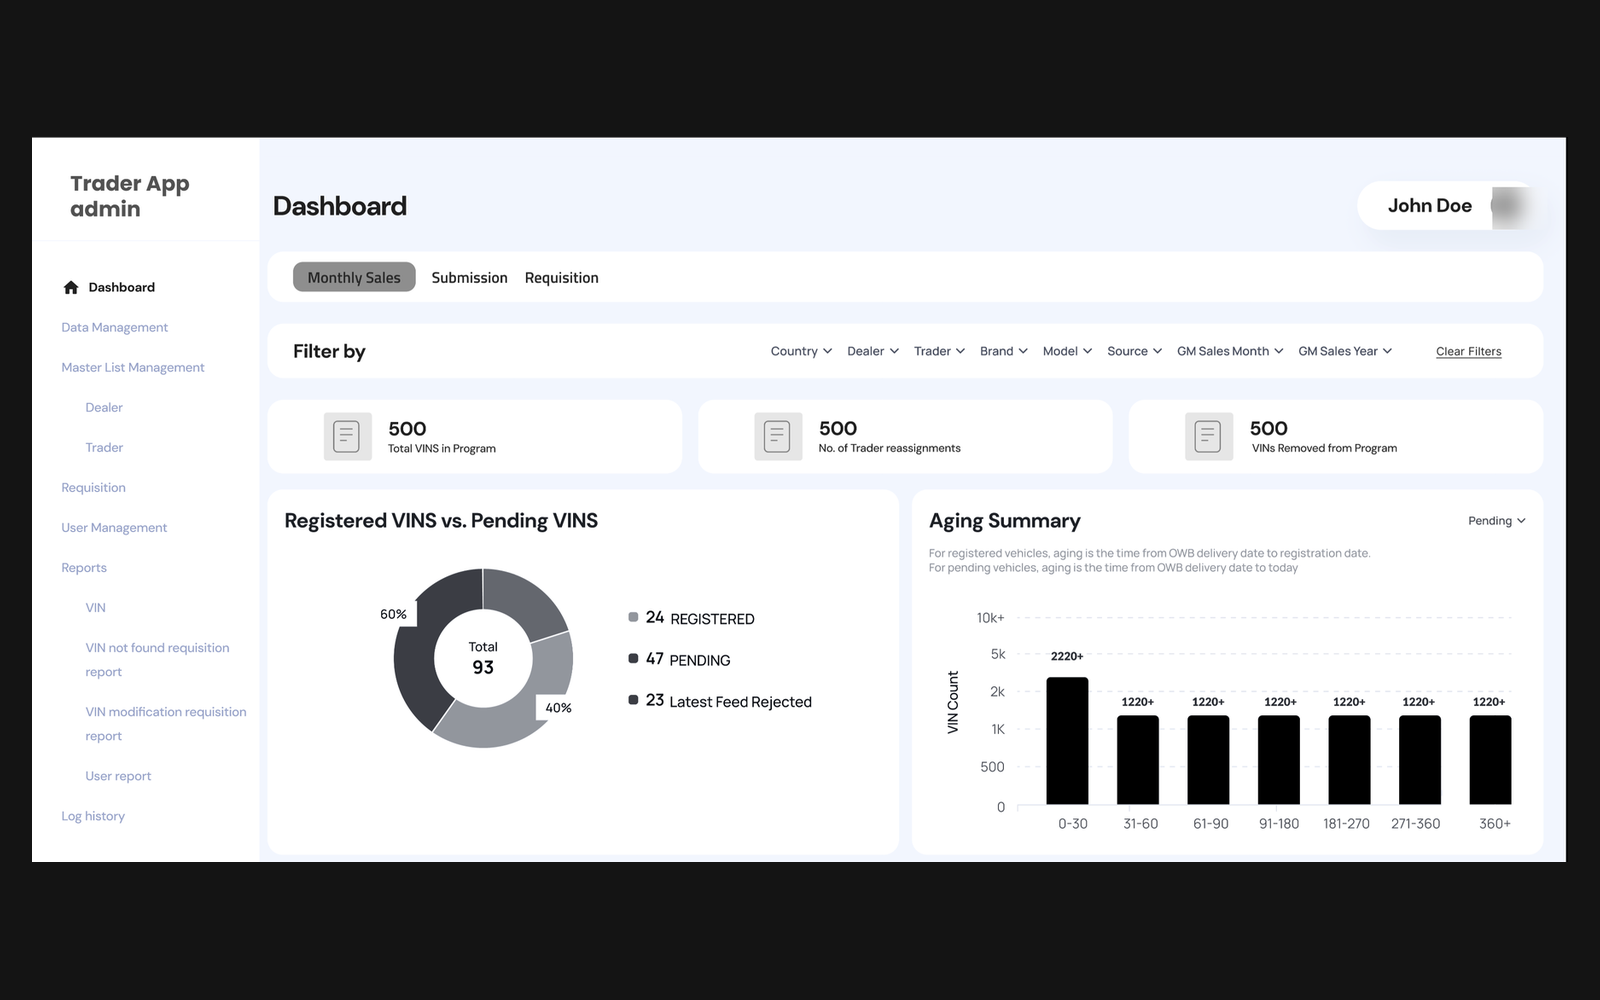Click the 31-60 aging bar
Image resolution: width=1600 pixels, height=1000 pixels.
pos(1138,760)
